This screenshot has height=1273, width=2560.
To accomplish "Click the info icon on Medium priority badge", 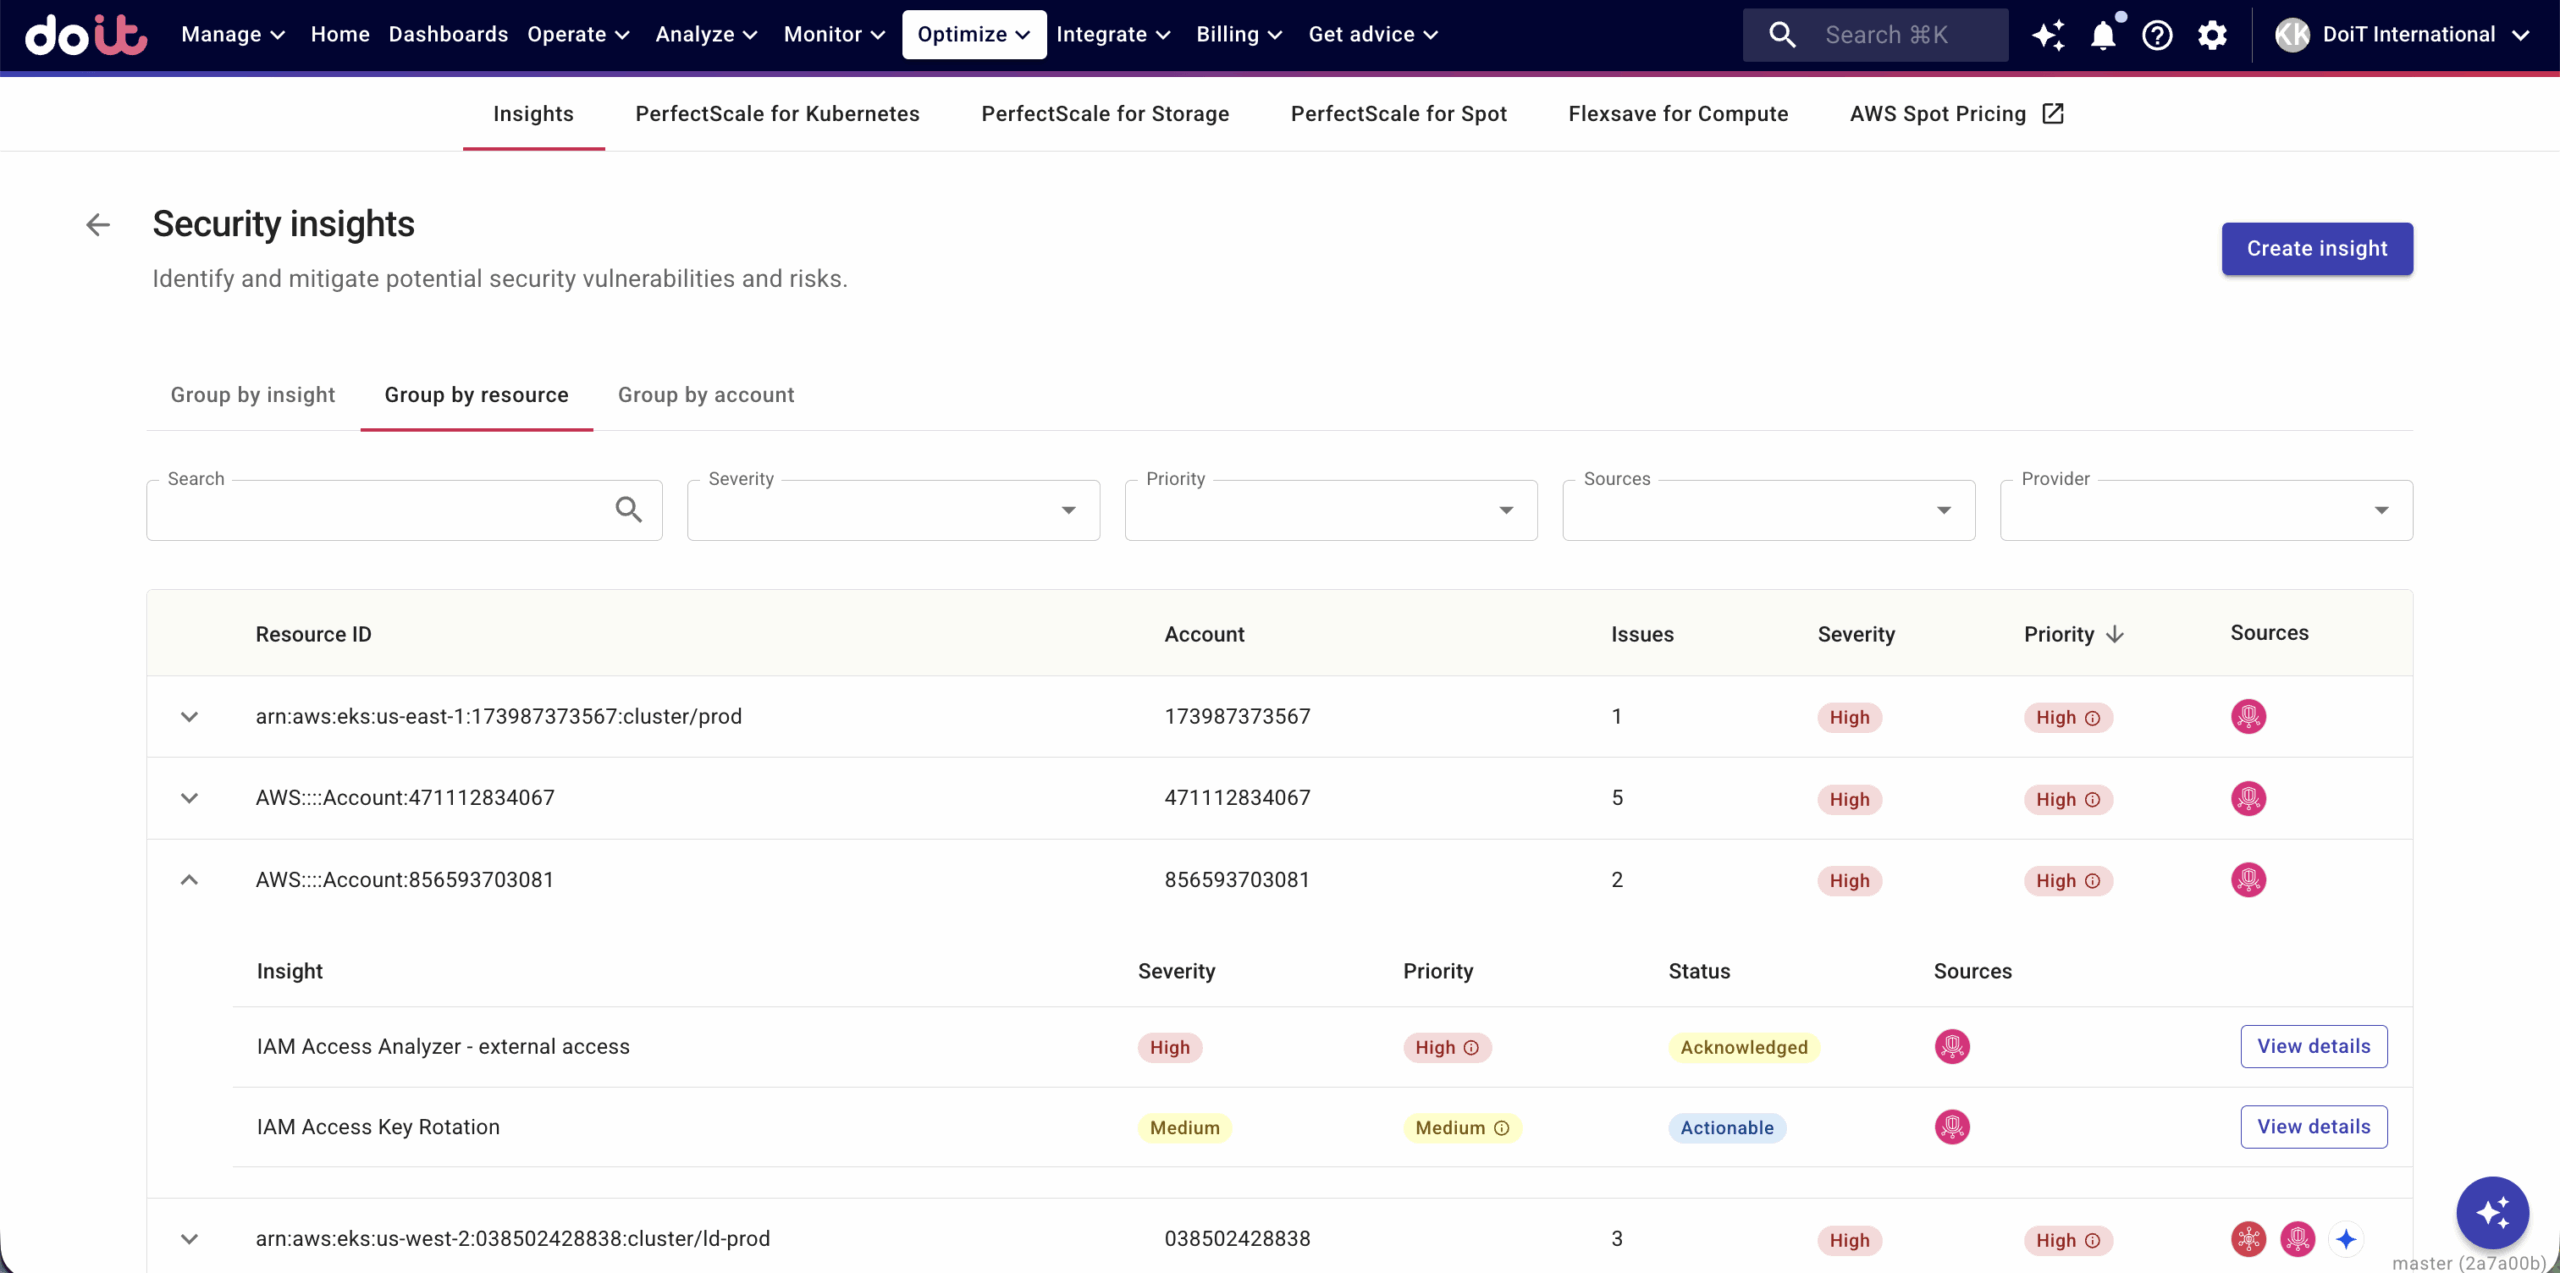I will pos(1502,1128).
